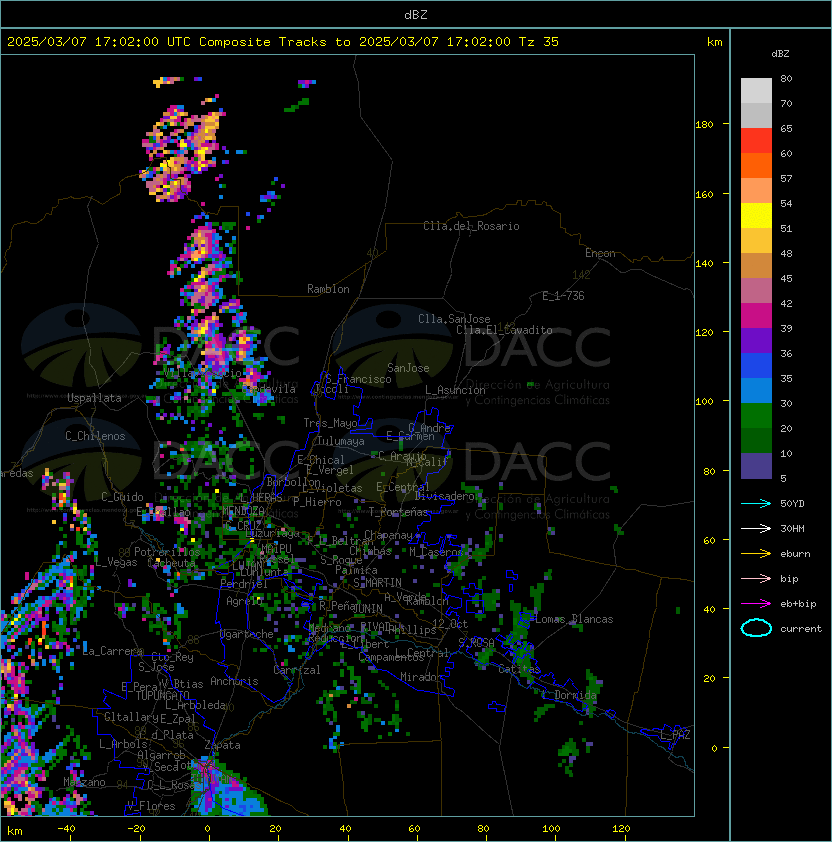Click the '100' km tick on vertical axis

pos(704,402)
